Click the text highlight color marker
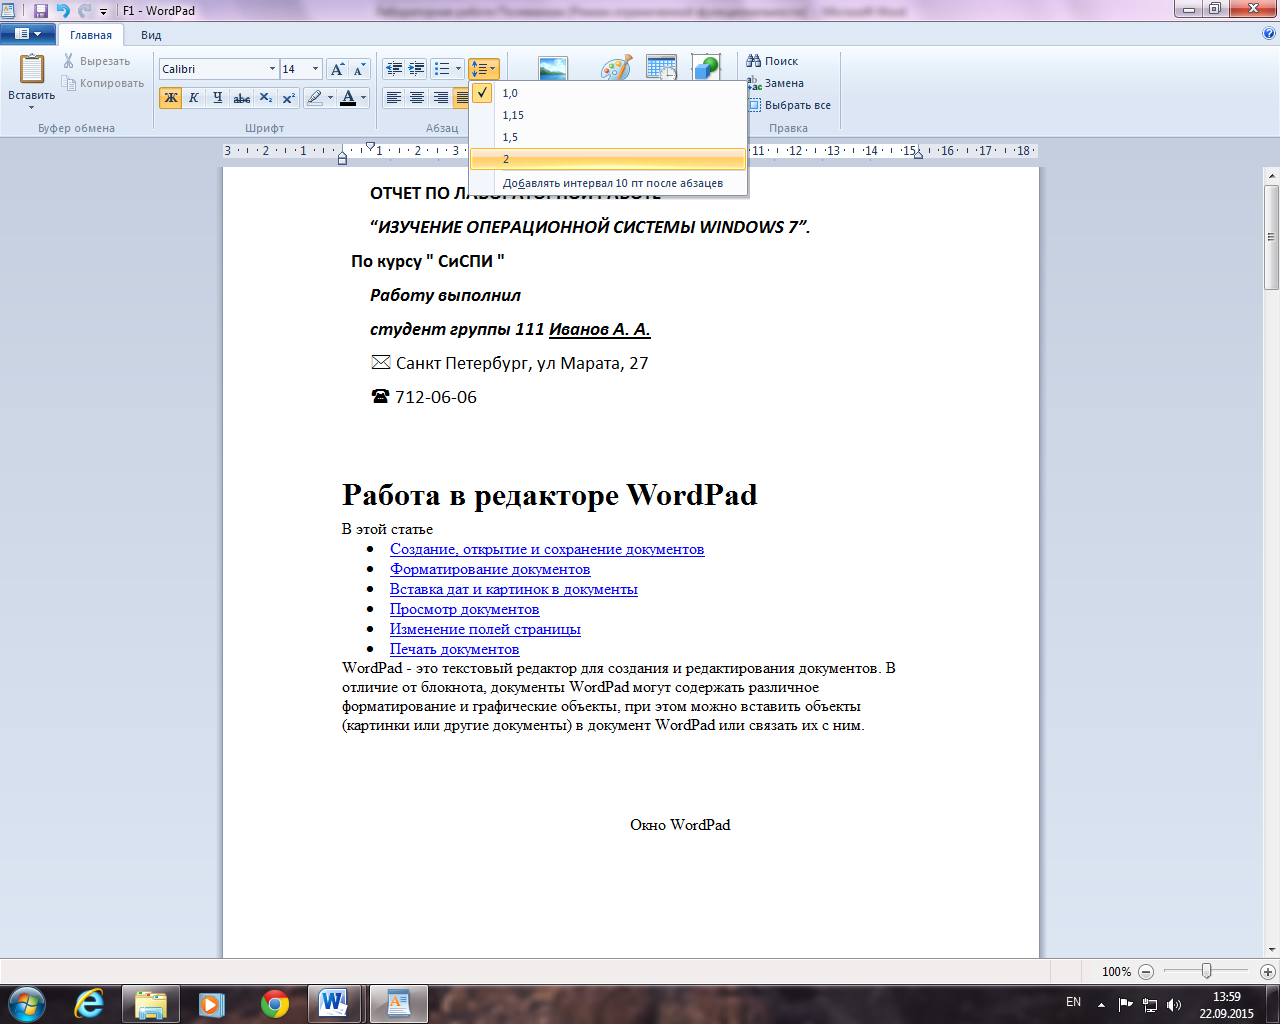 315,98
